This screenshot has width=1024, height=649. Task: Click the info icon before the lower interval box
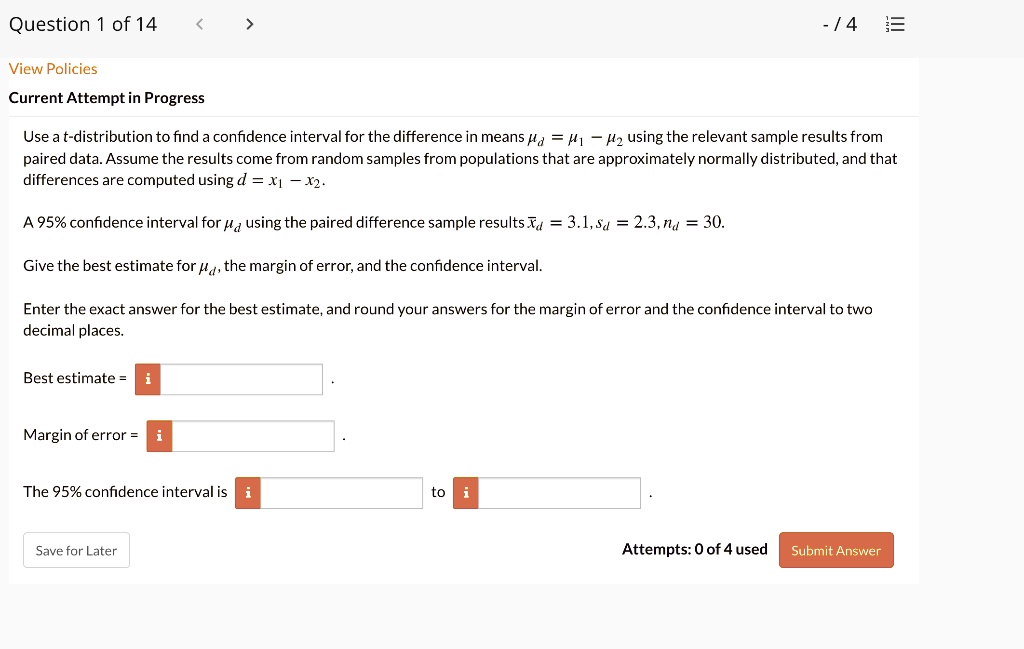pos(247,492)
